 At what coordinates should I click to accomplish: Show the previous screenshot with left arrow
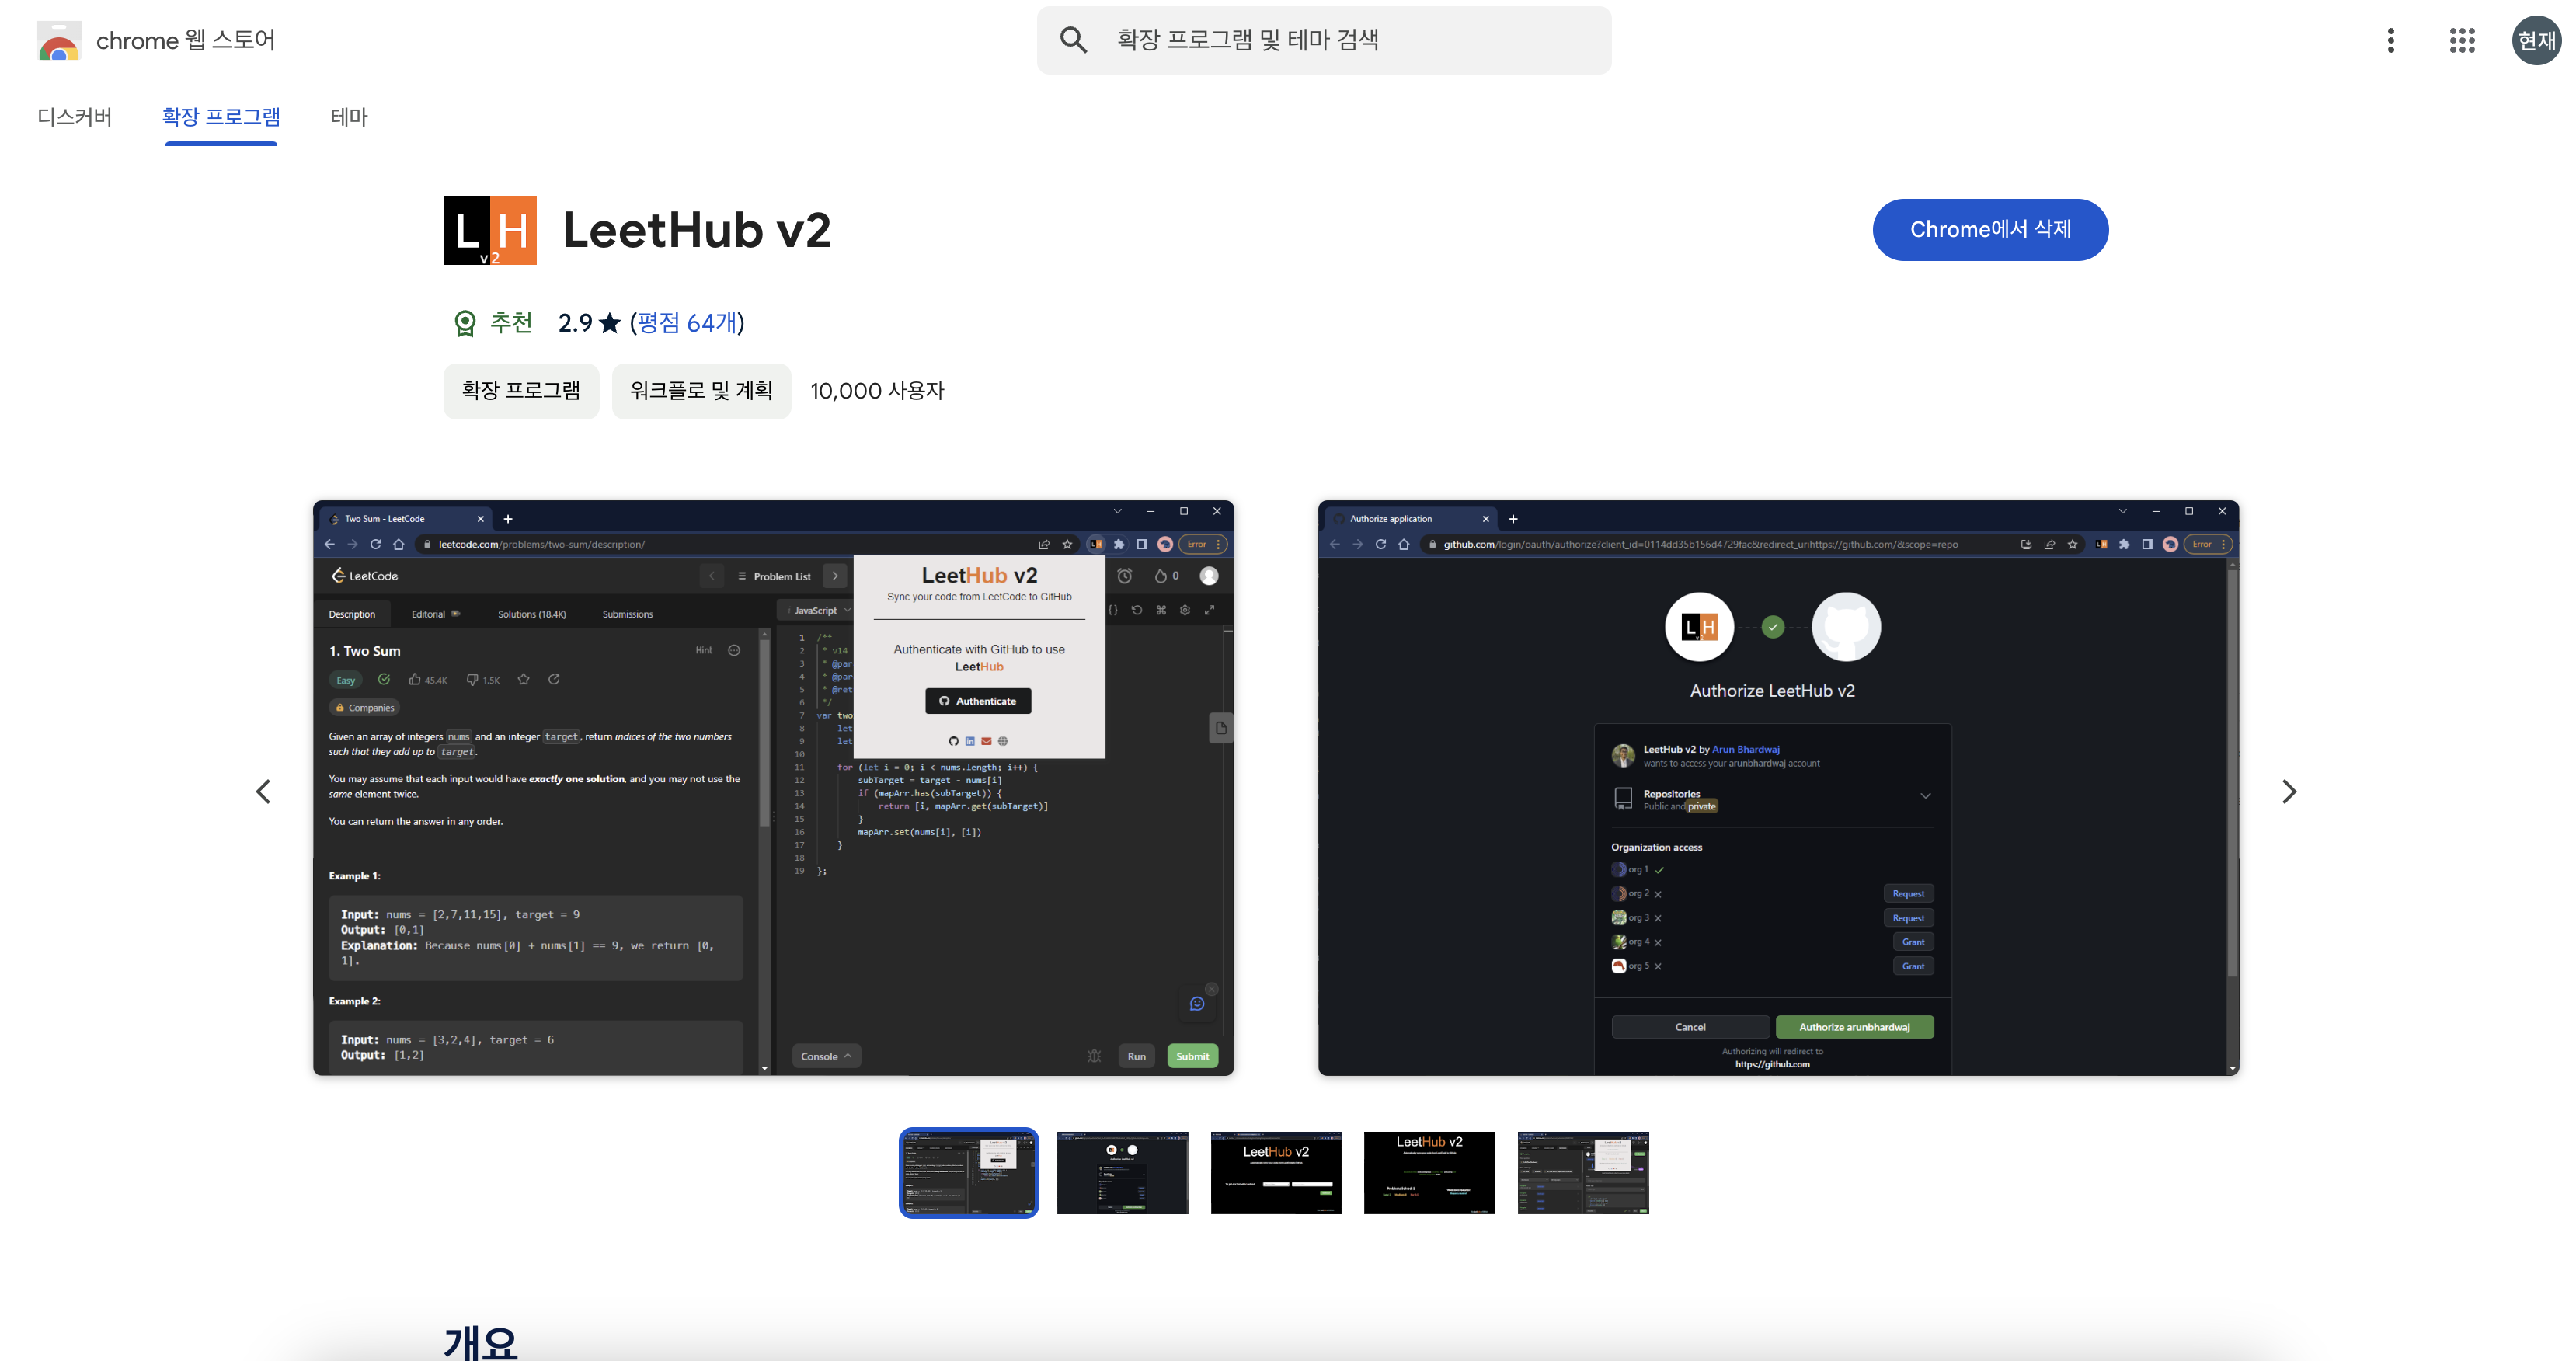(263, 791)
